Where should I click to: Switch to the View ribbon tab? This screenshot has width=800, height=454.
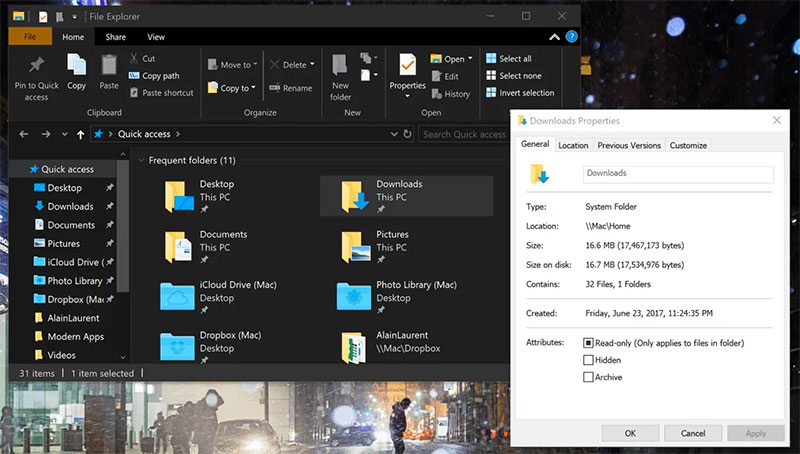pos(158,37)
